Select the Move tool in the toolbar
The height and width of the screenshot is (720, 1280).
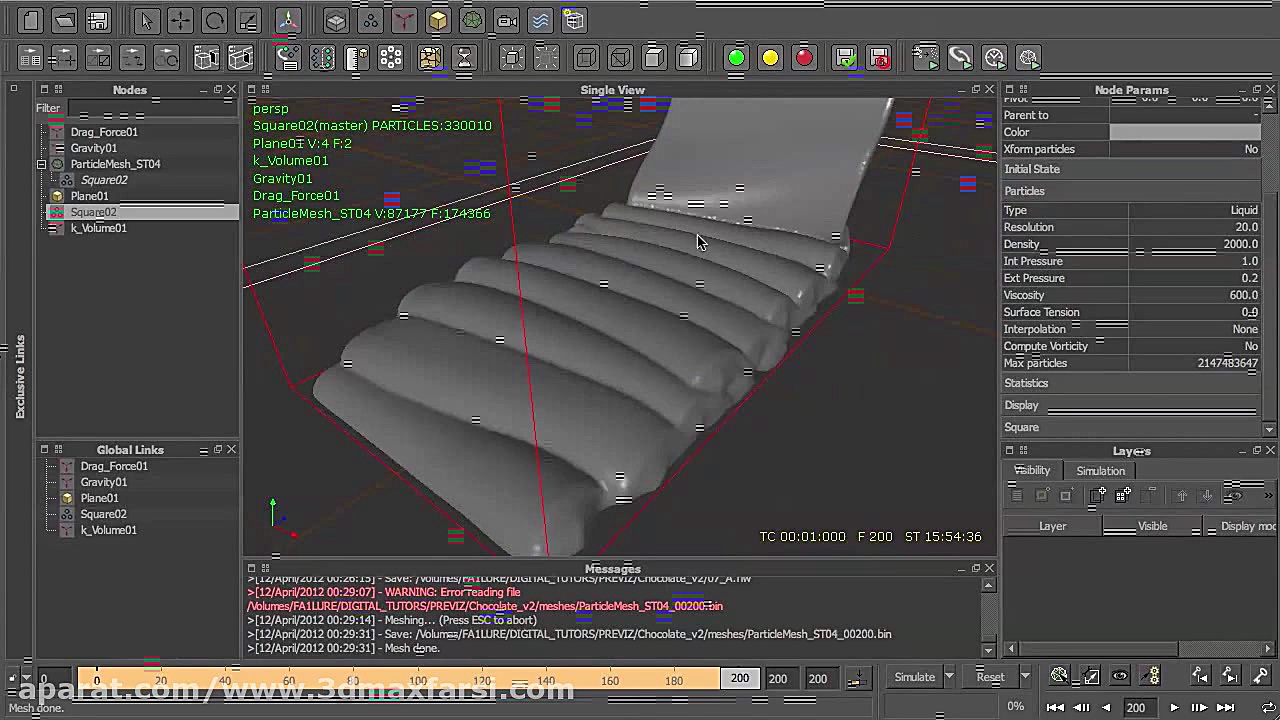pyautogui.click(x=179, y=20)
